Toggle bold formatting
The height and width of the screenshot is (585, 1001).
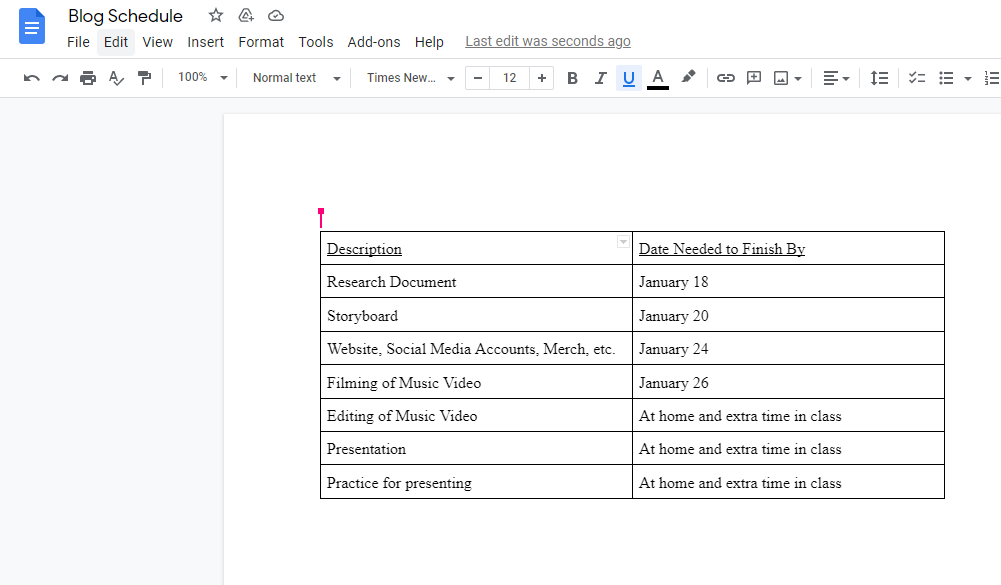pos(573,78)
